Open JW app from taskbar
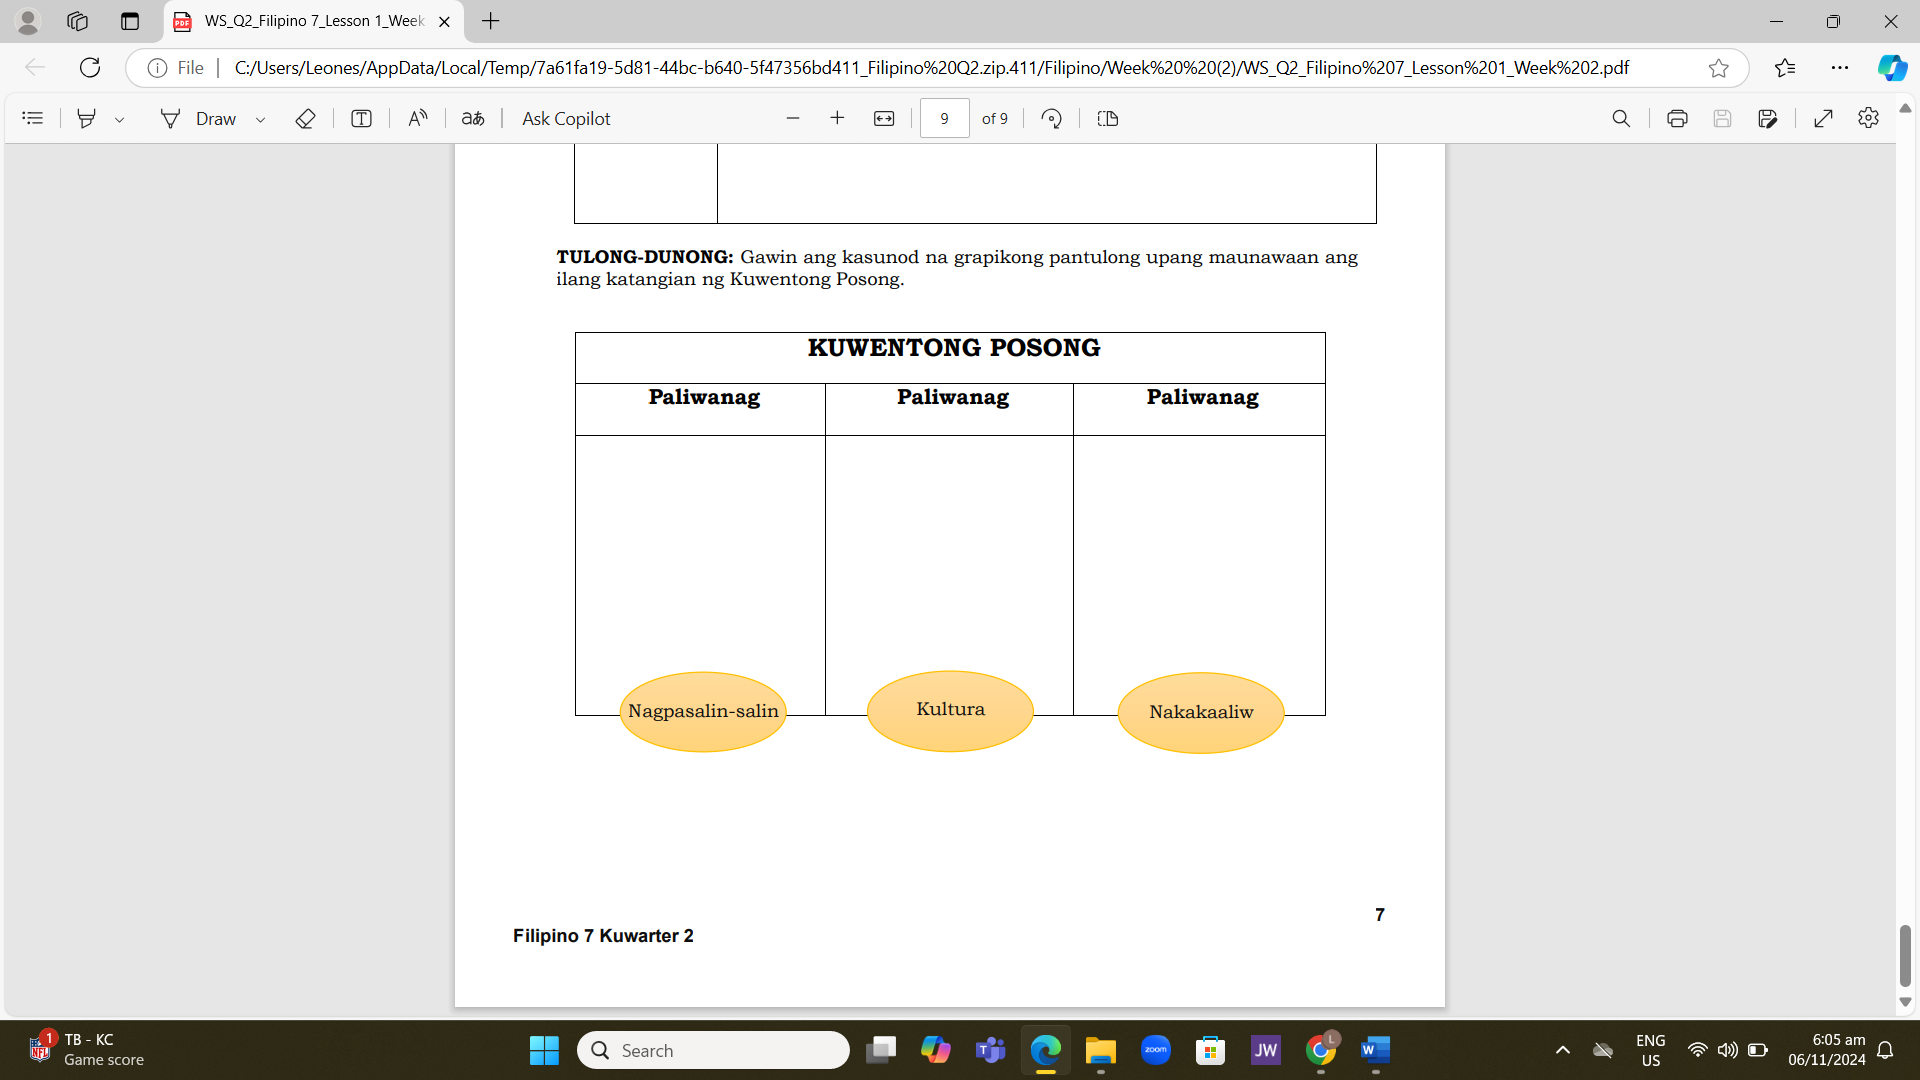Viewport: 1920px width, 1080px height. pos(1266,1050)
